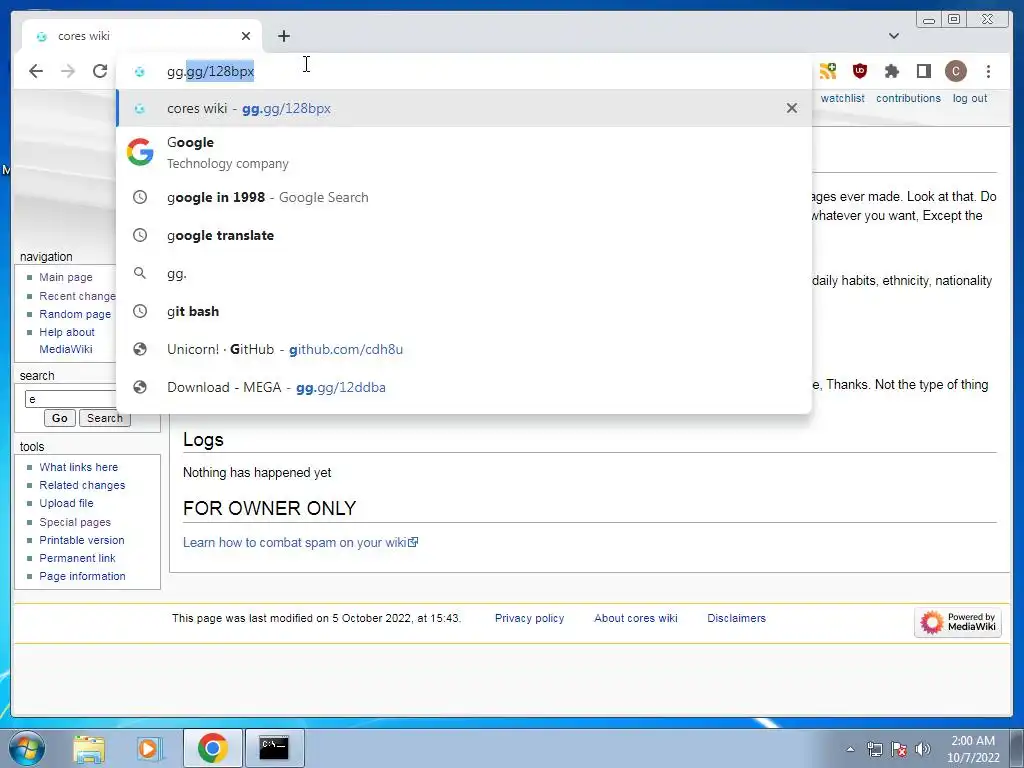Open the Privacy policy footer link
Screen dimensions: 1024x768
(530, 618)
